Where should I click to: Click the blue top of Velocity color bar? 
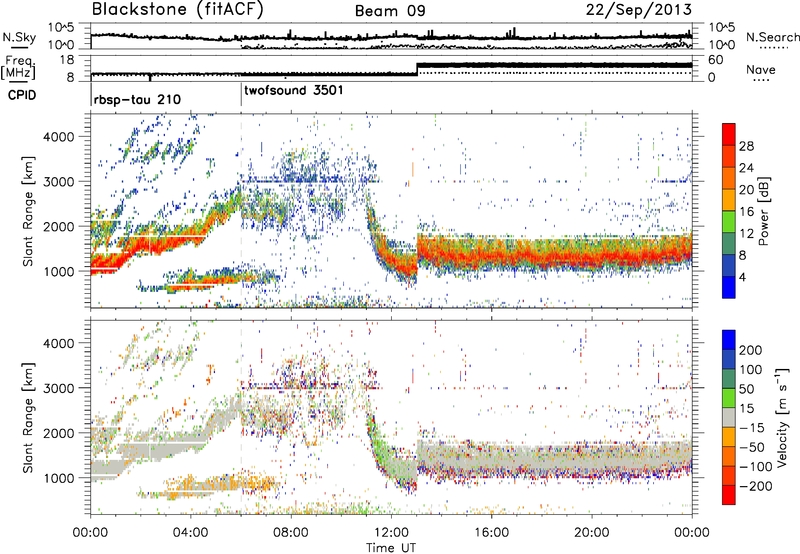tap(729, 340)
